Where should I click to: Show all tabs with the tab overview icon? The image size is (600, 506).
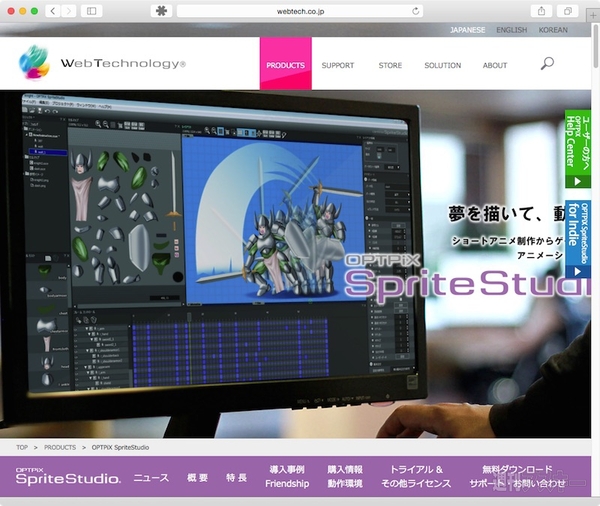(568, 11)
